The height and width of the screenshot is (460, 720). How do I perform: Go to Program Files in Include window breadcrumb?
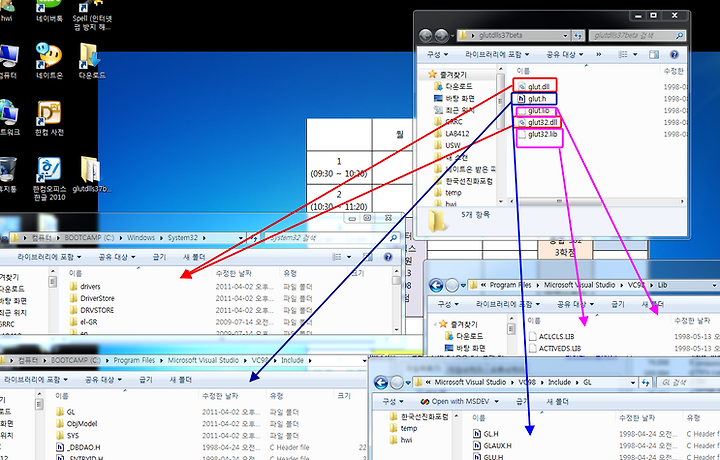click(x=134, y=360)
